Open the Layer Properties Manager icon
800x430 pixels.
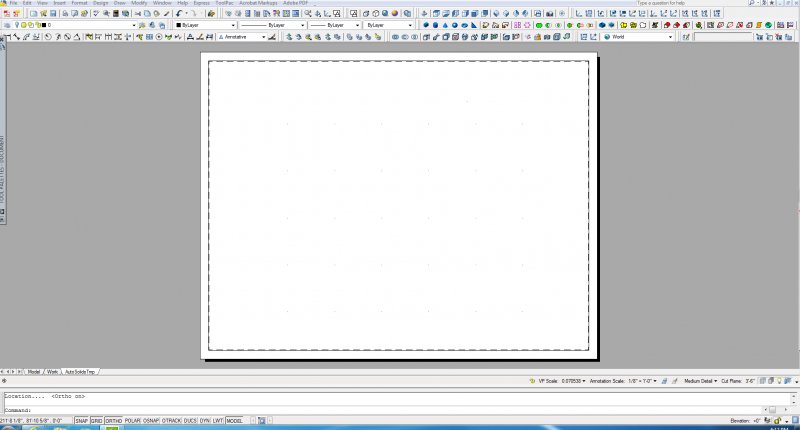(x=7, y=25)
